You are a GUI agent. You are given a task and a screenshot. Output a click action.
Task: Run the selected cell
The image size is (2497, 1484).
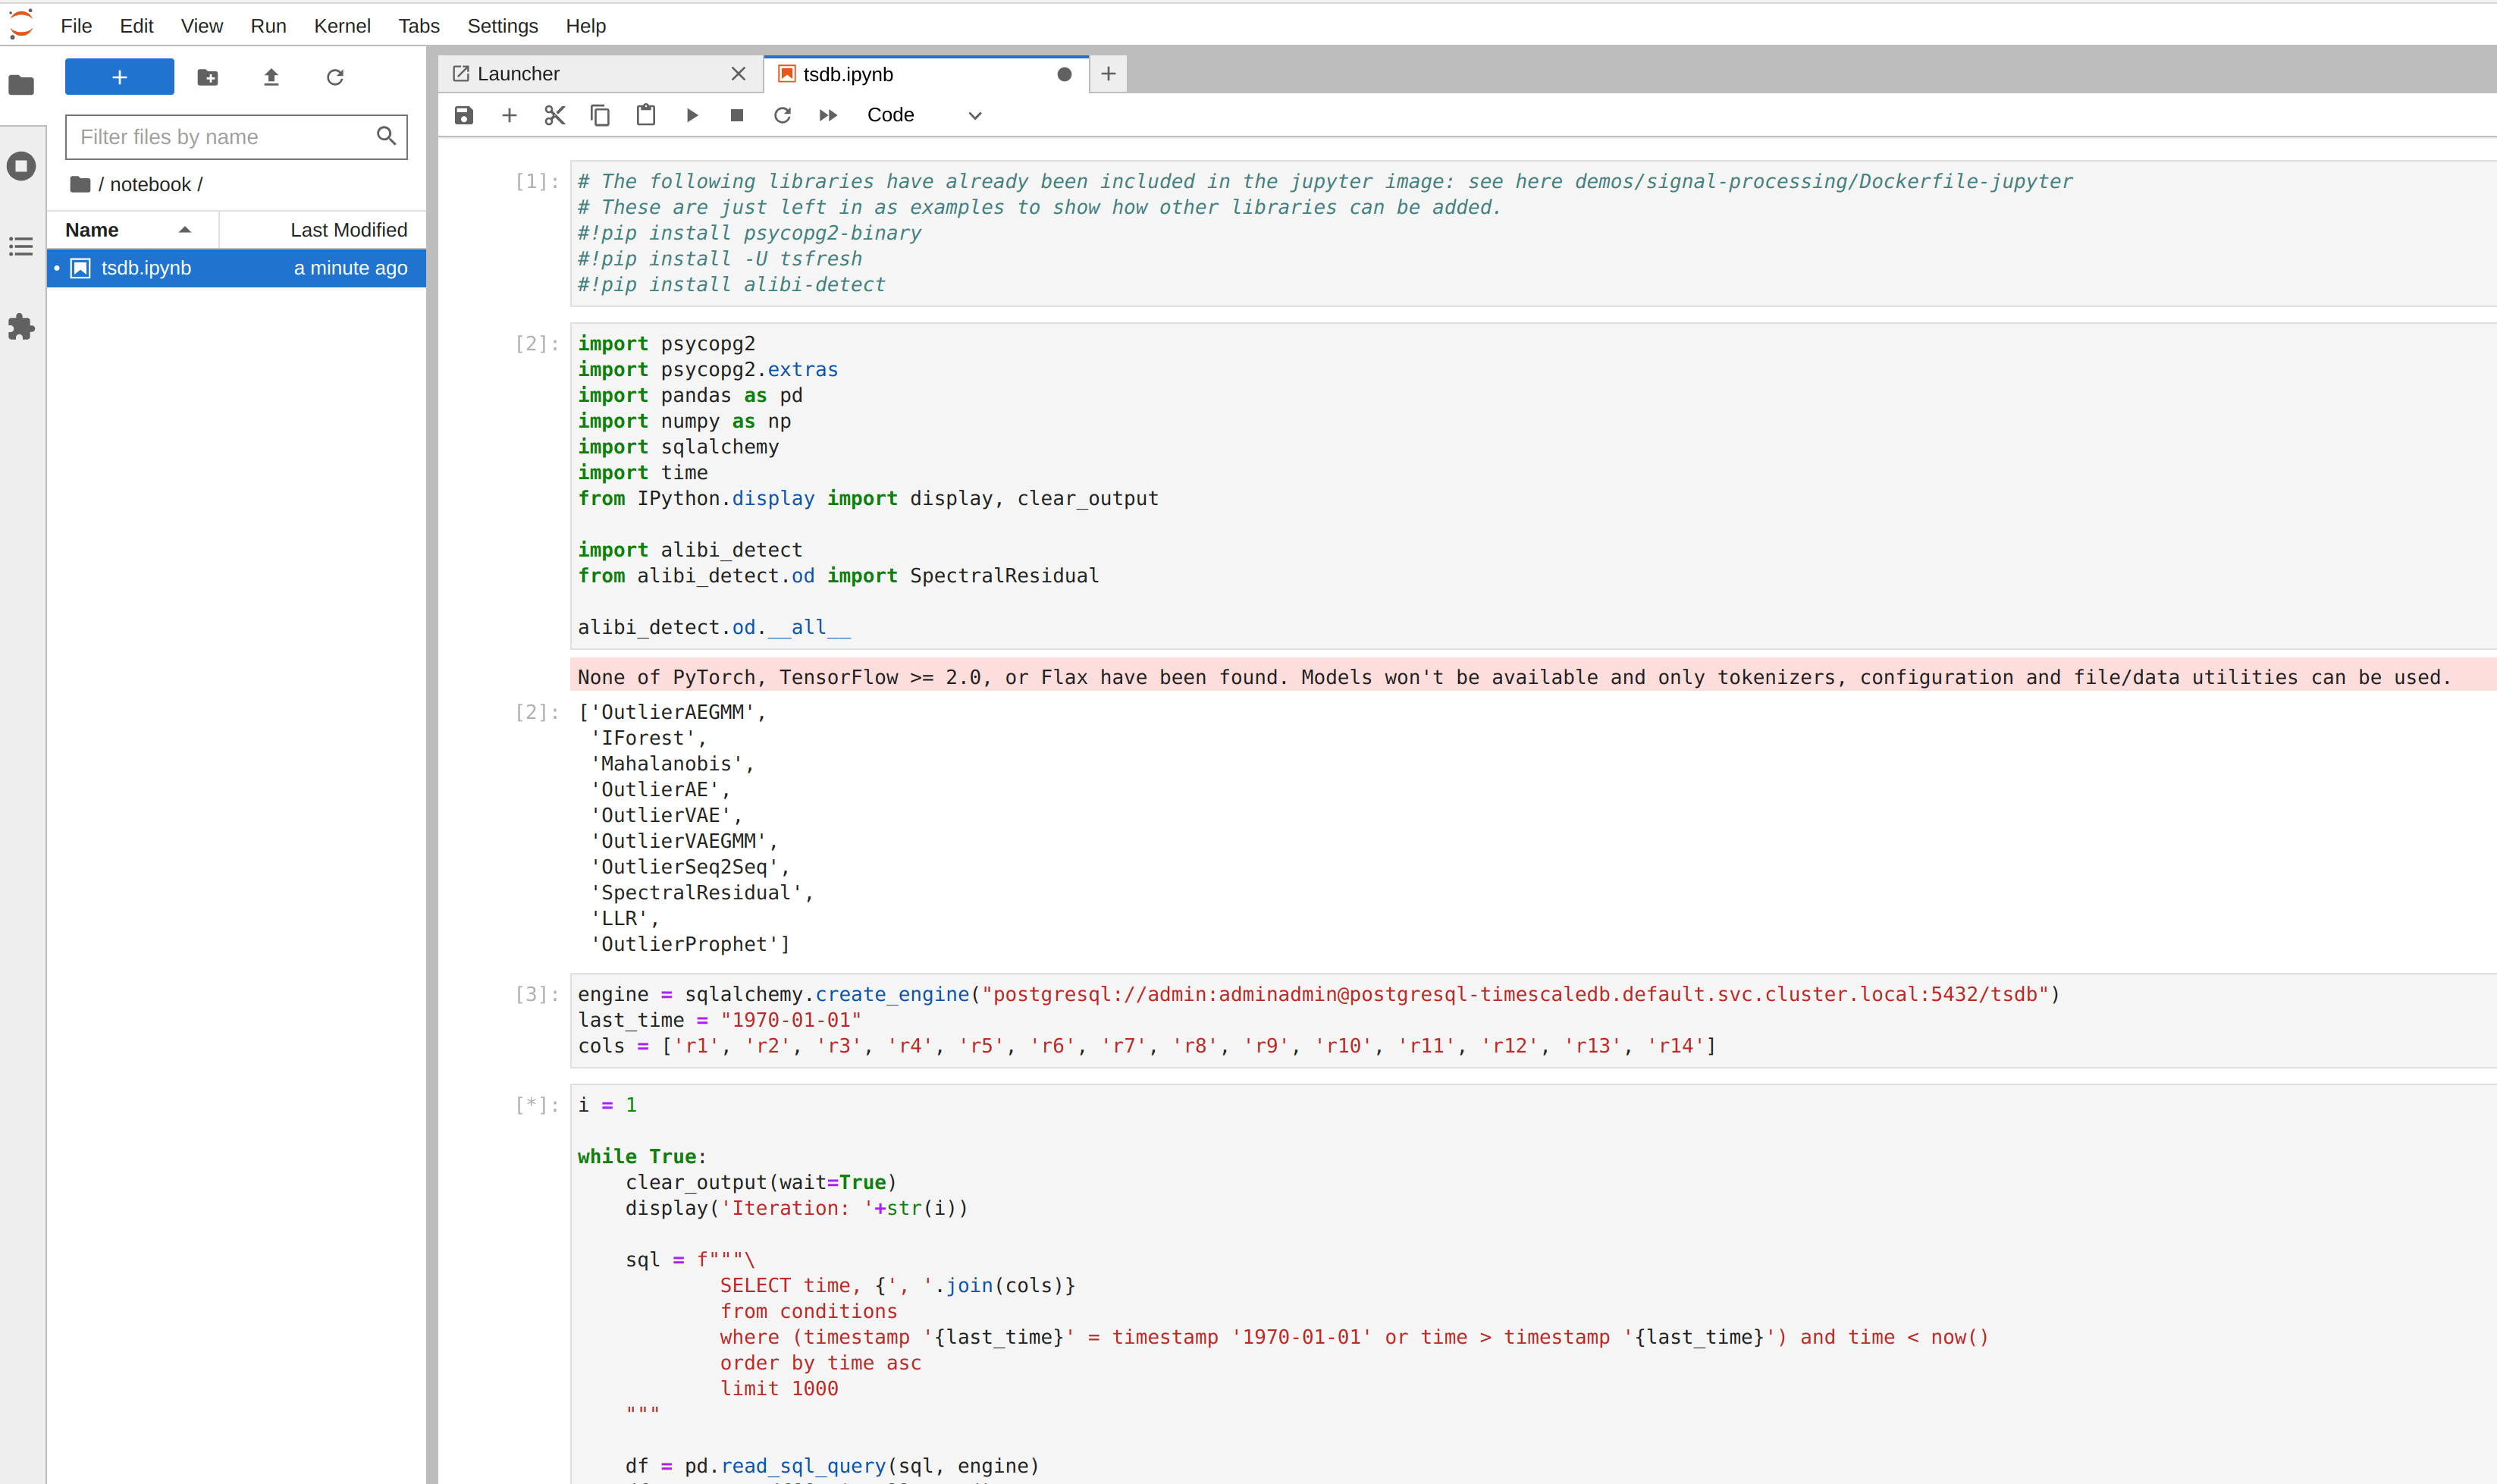click(x=692, y=115)
